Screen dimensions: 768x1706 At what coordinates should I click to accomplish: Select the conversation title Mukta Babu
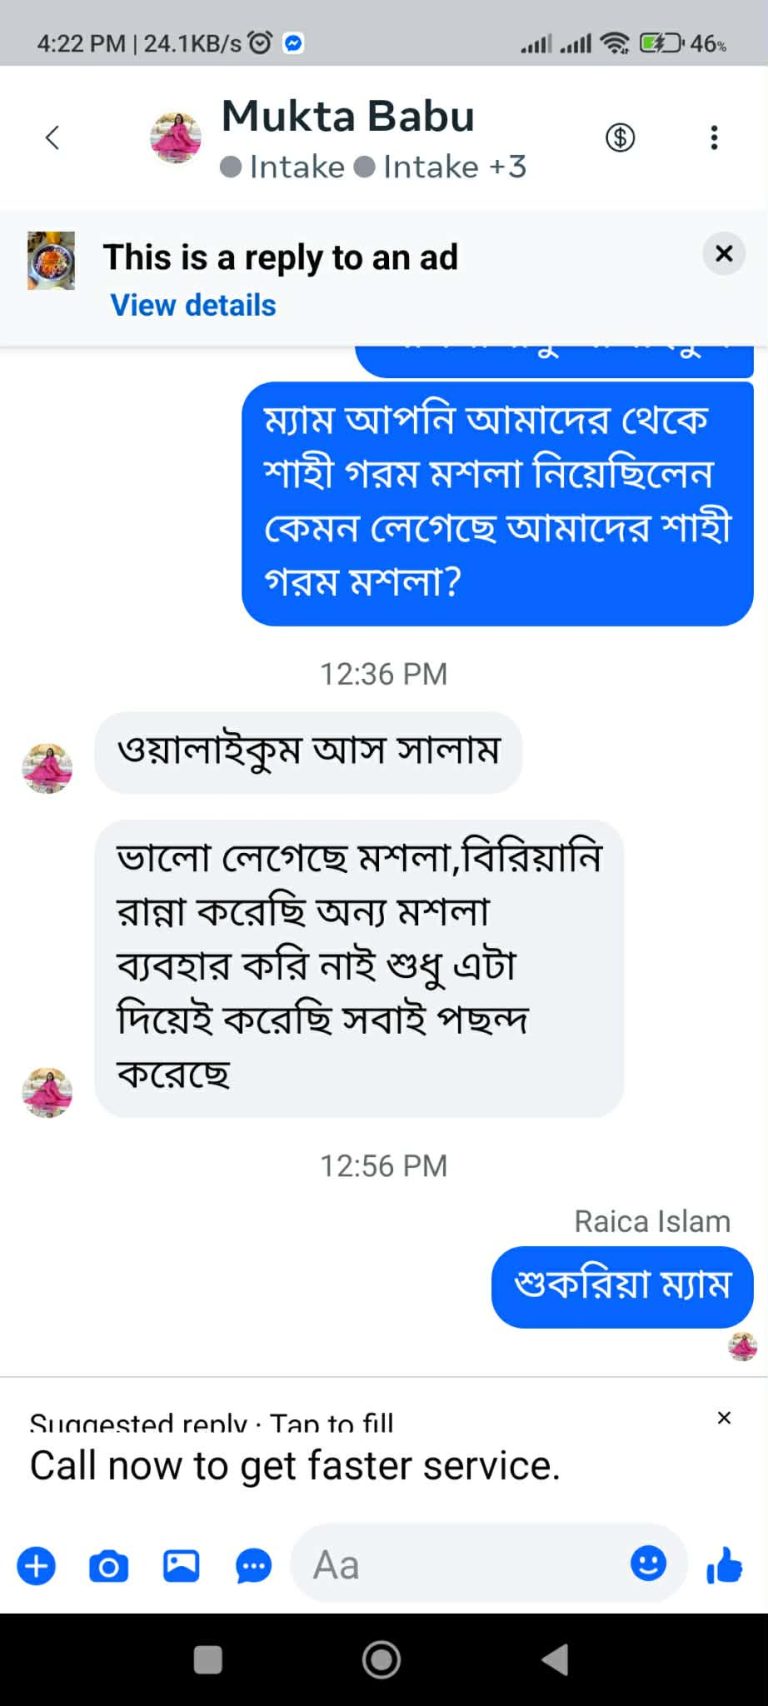pyautogui.click(x=347, y=116)
